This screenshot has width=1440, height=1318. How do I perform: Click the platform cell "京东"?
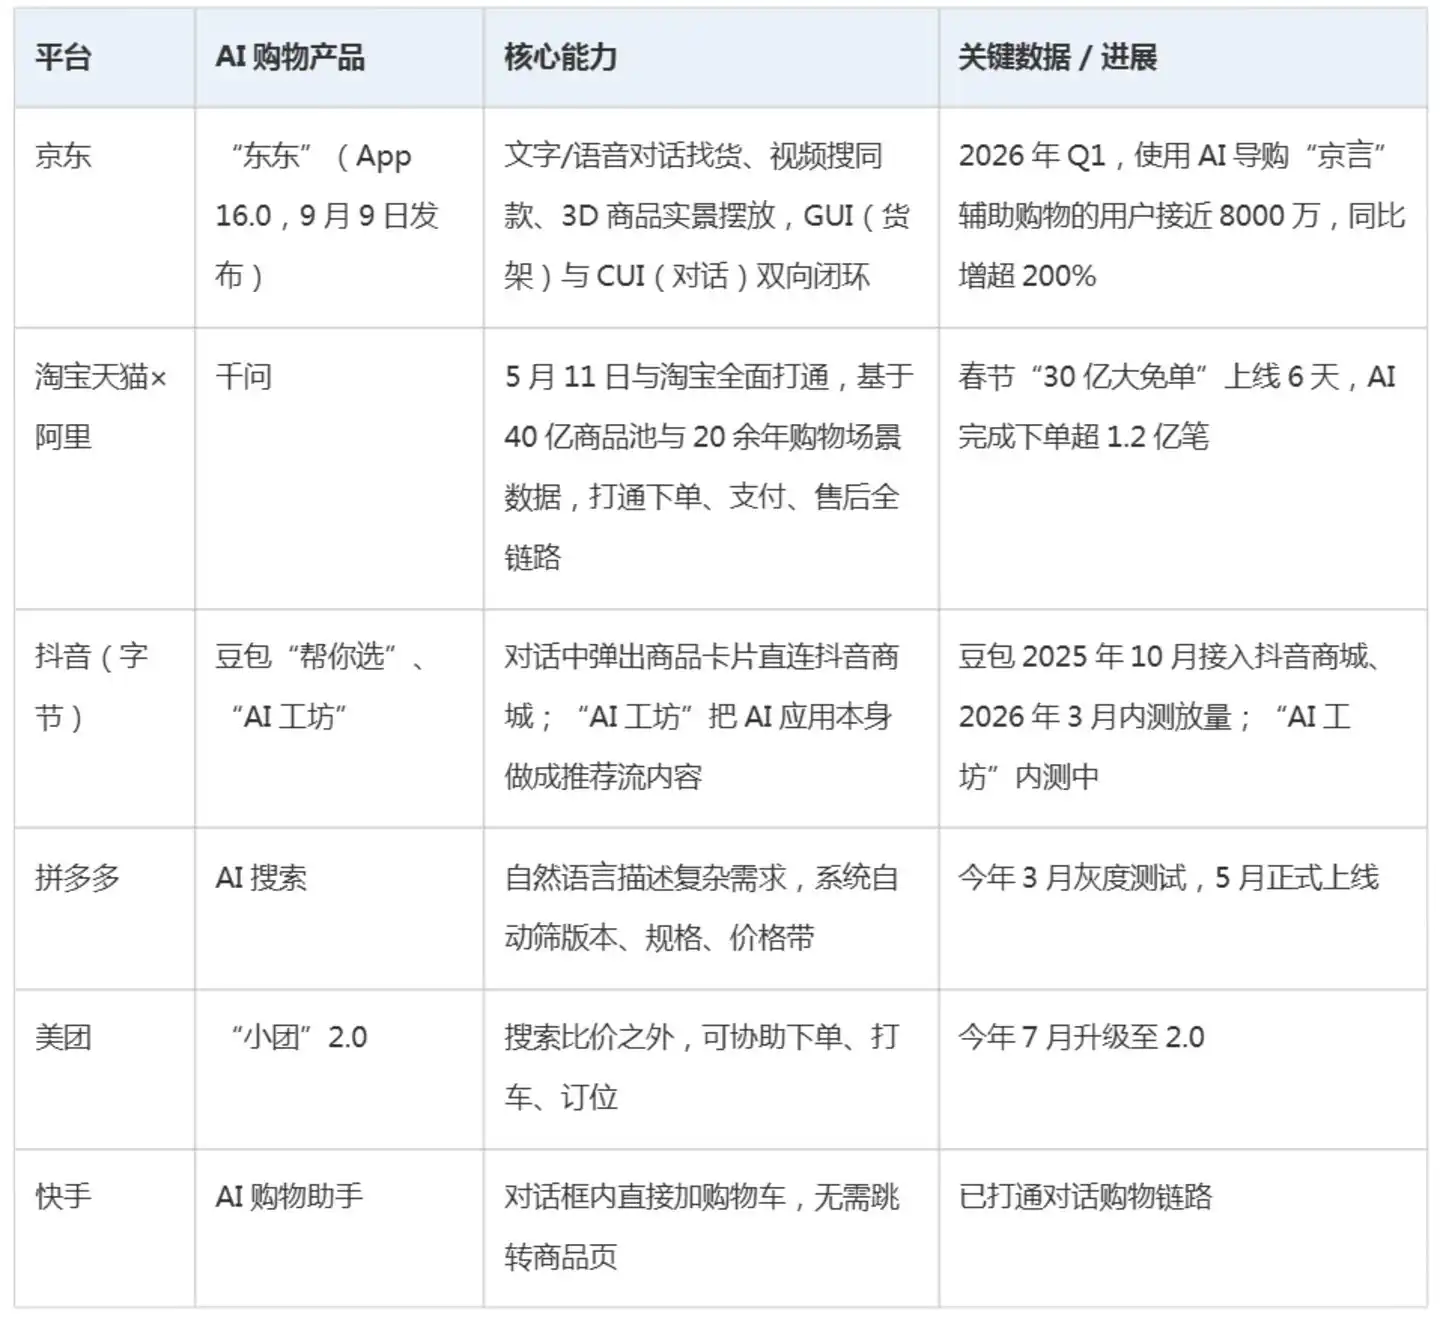(x=105, y=218)
